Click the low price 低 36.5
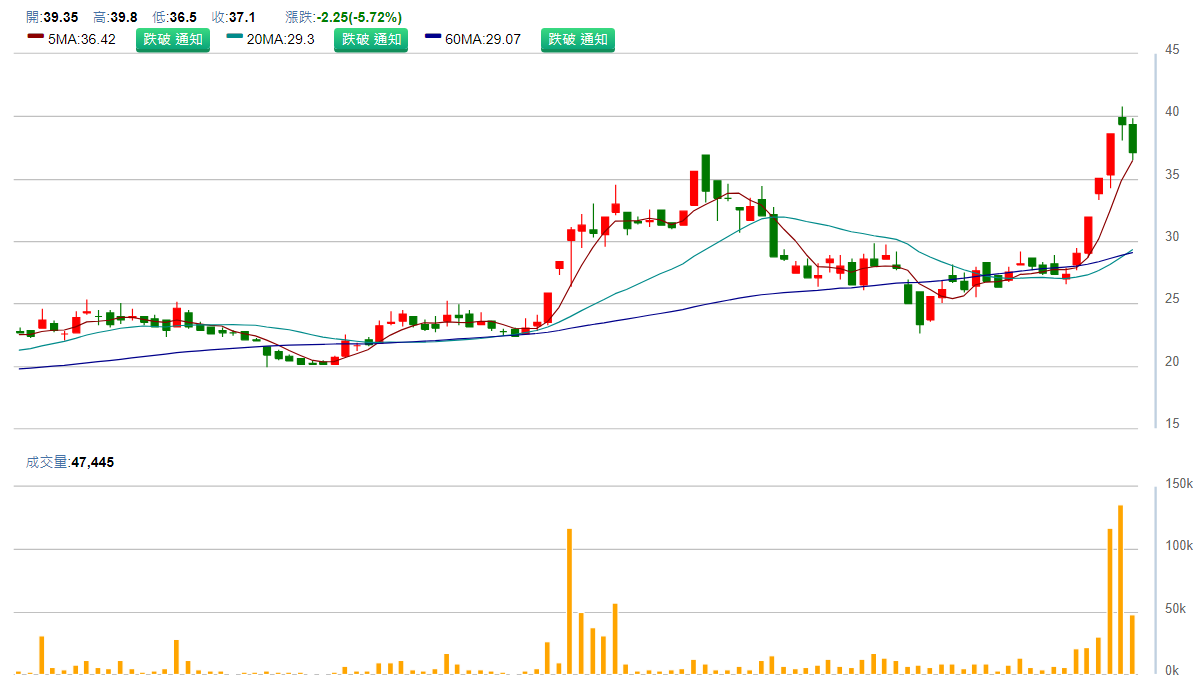The width and height of the screenshot is (1197, 687). tap(174, 17)
